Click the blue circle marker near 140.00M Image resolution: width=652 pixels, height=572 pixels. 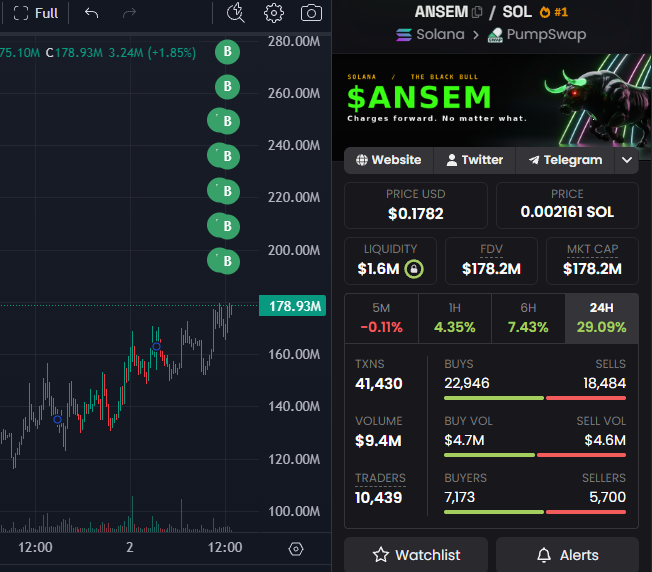[58, 419]
